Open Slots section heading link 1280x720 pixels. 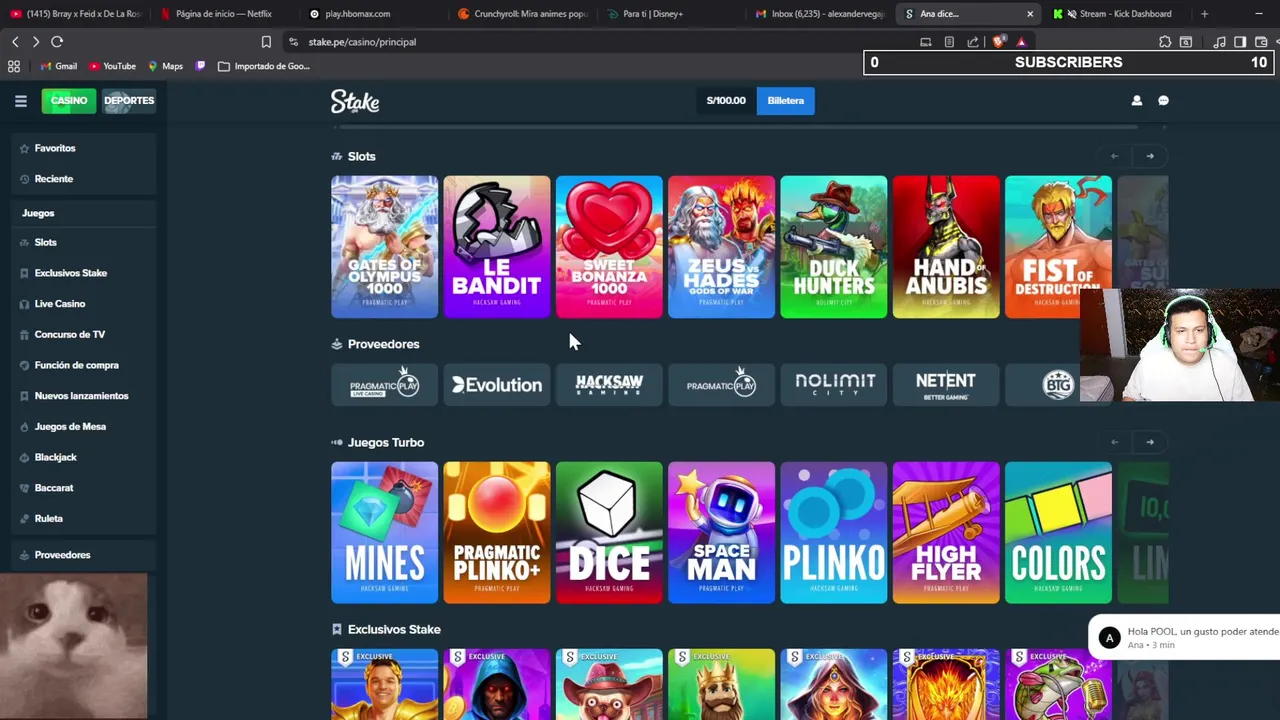(361, 156)
